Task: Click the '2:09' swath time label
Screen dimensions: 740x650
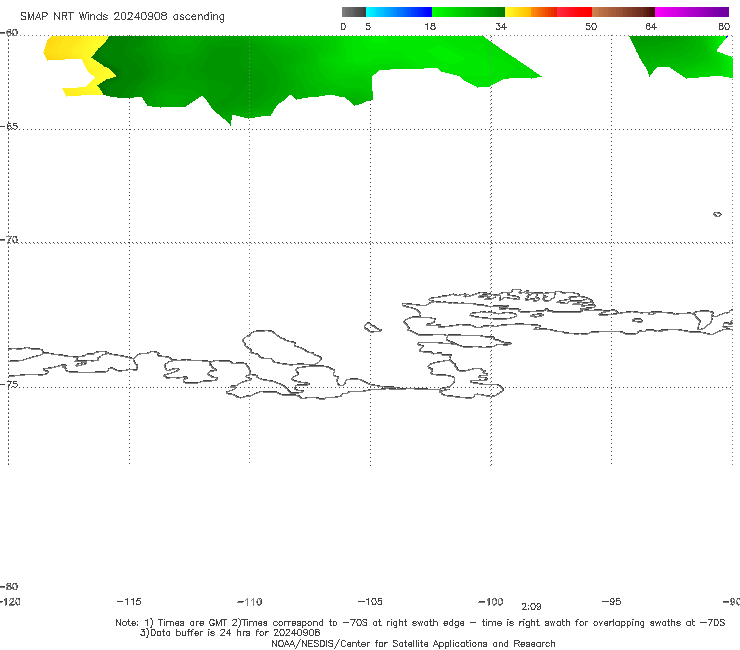Action: 531,607
